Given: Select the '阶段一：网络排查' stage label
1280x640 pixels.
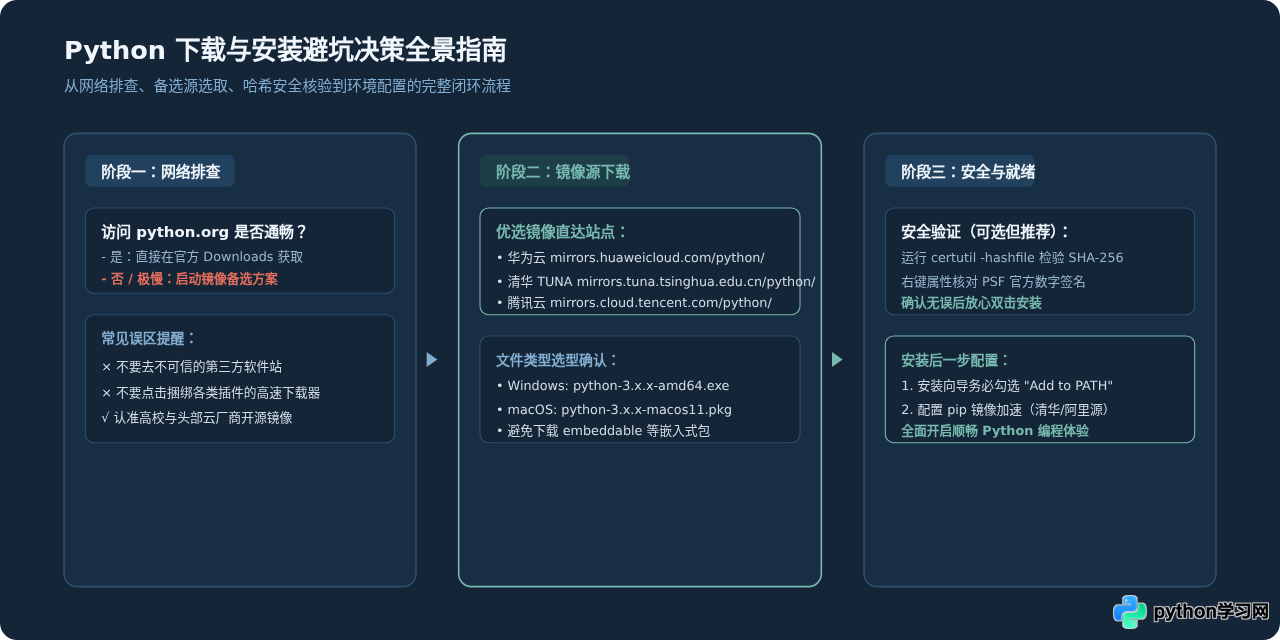Looking at the screenshot, I should [x=160, y=171].
